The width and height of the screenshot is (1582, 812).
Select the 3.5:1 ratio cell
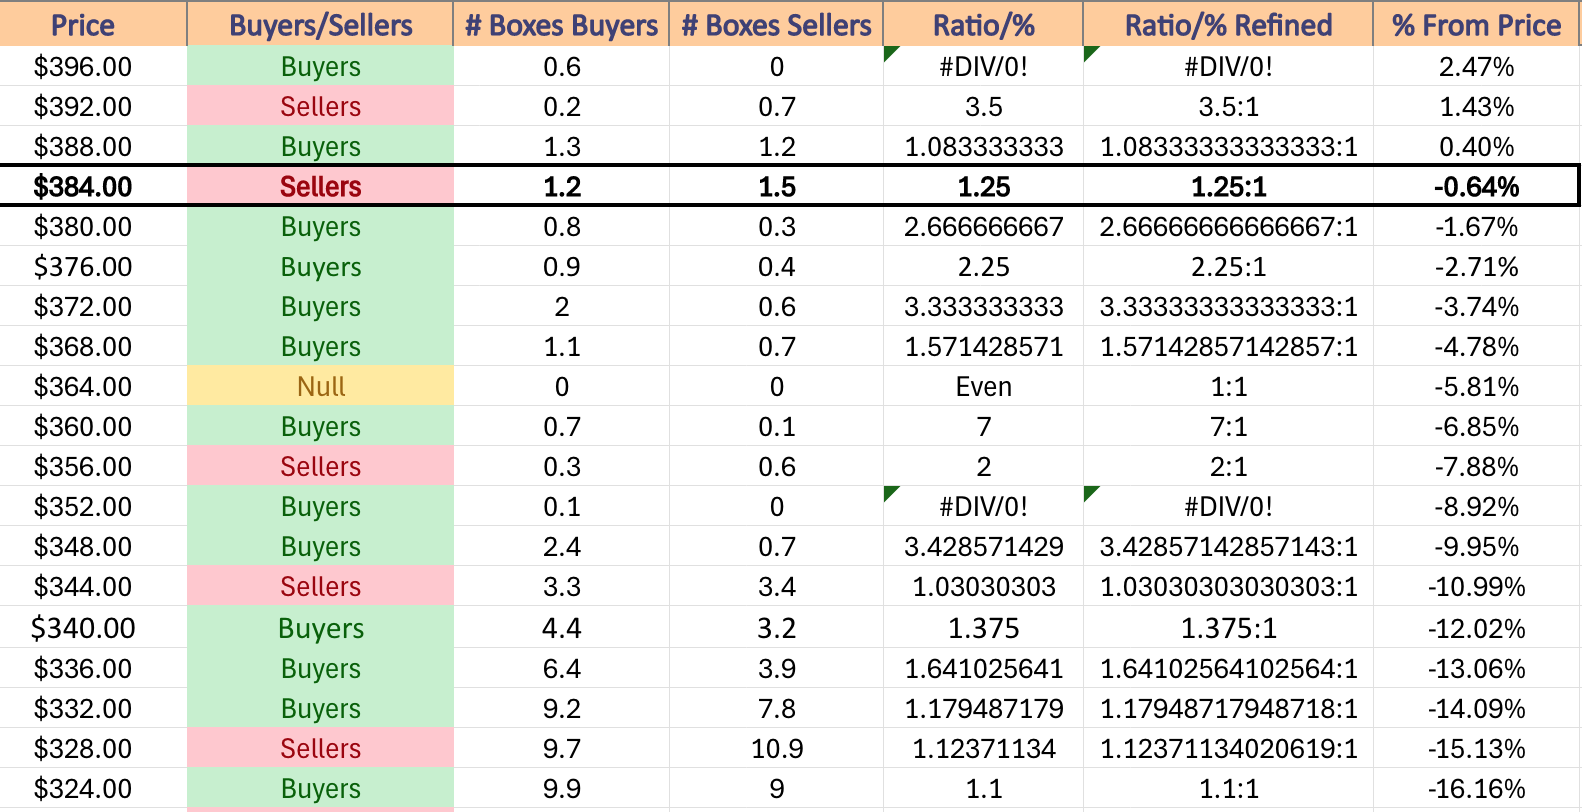[1228, 107]
